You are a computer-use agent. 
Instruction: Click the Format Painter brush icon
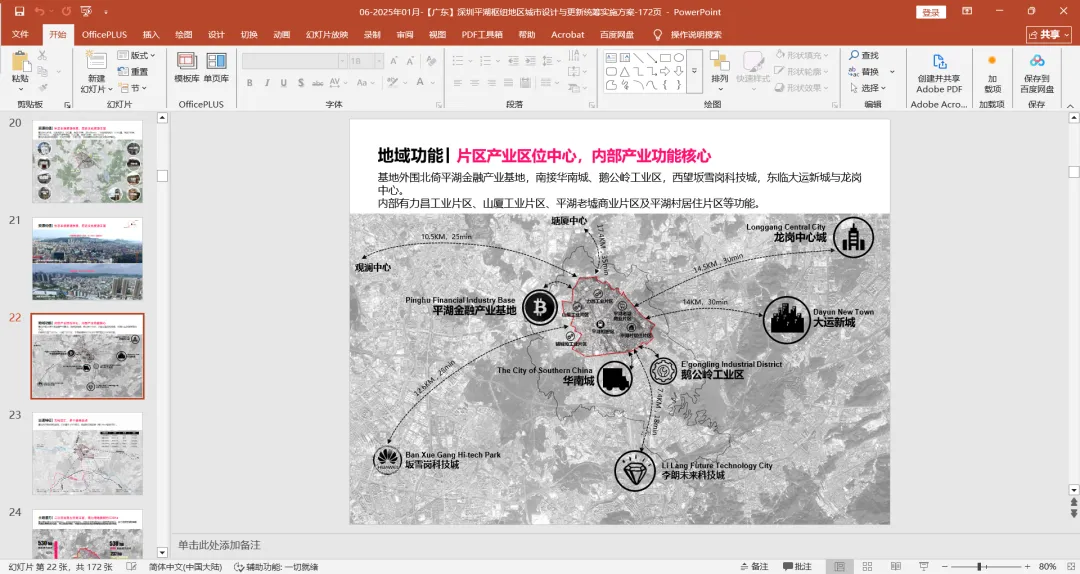42,88
